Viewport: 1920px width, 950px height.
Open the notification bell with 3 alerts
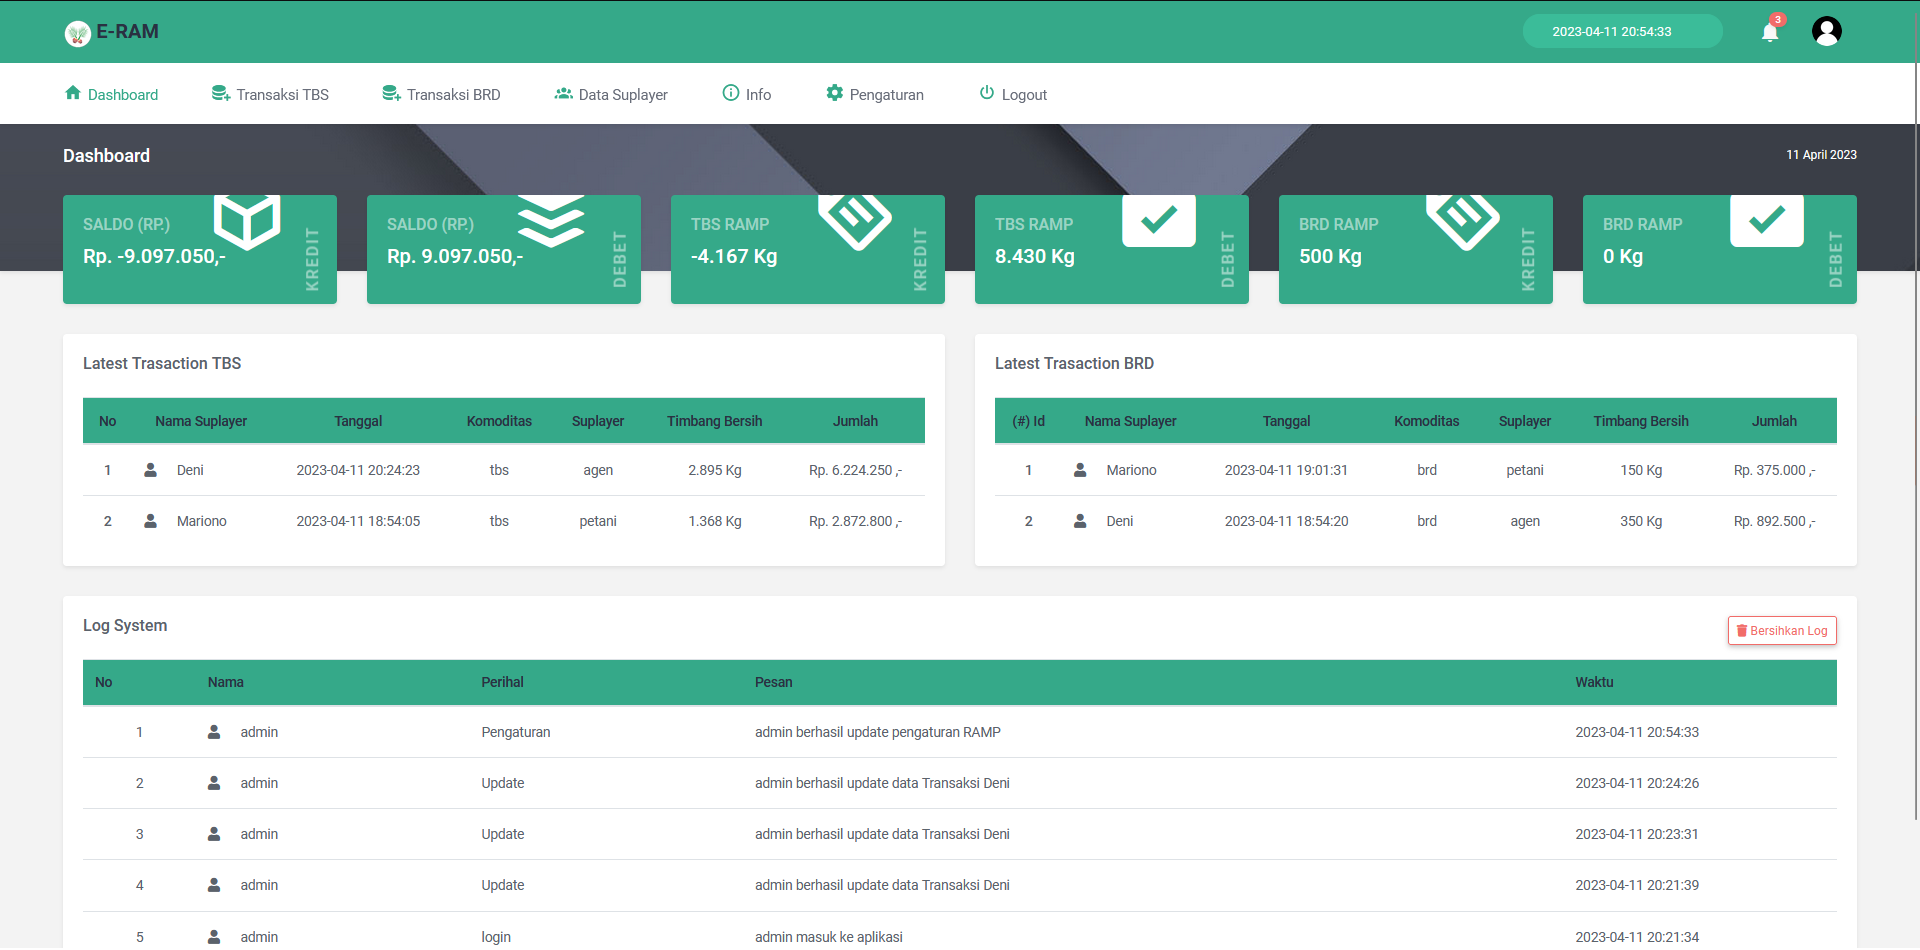pos(1769,31)
